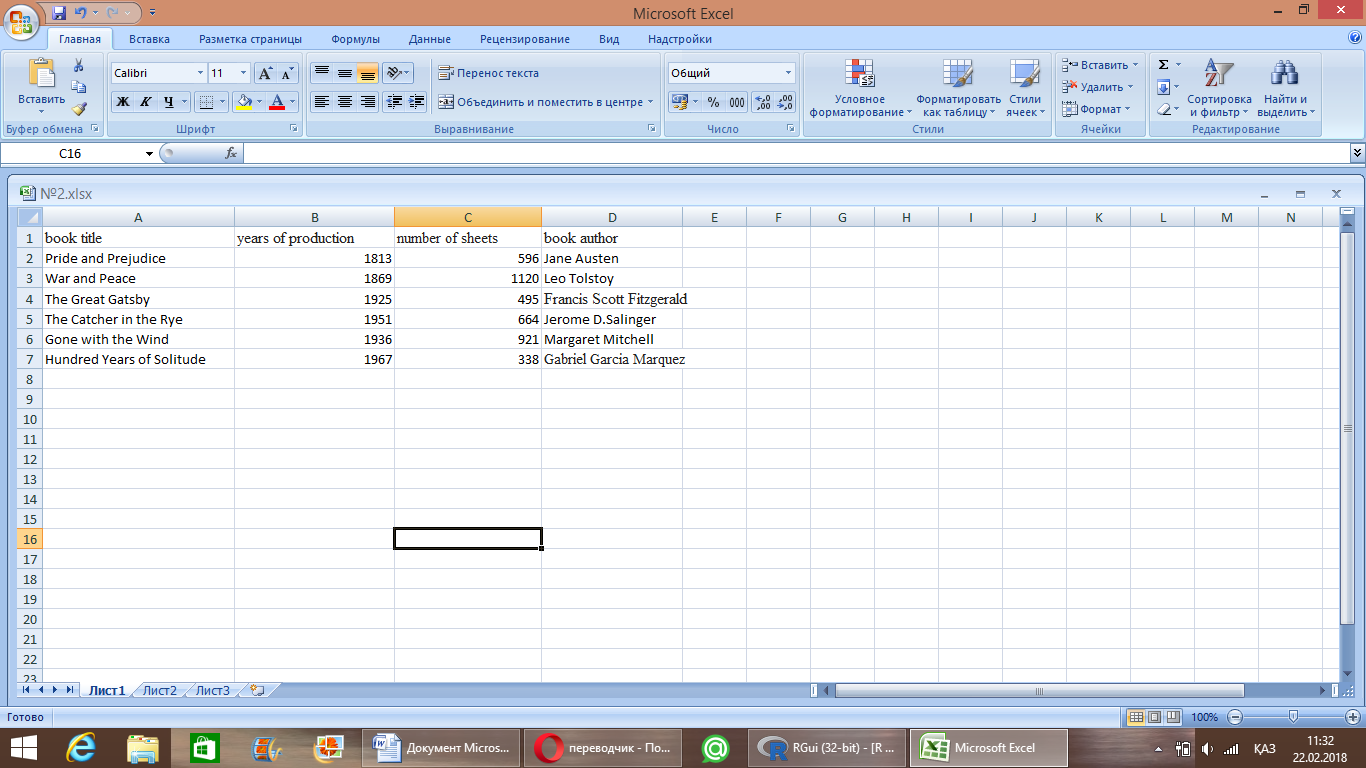Open Internet Explorer from the taskbar

[x=81, y=747]
